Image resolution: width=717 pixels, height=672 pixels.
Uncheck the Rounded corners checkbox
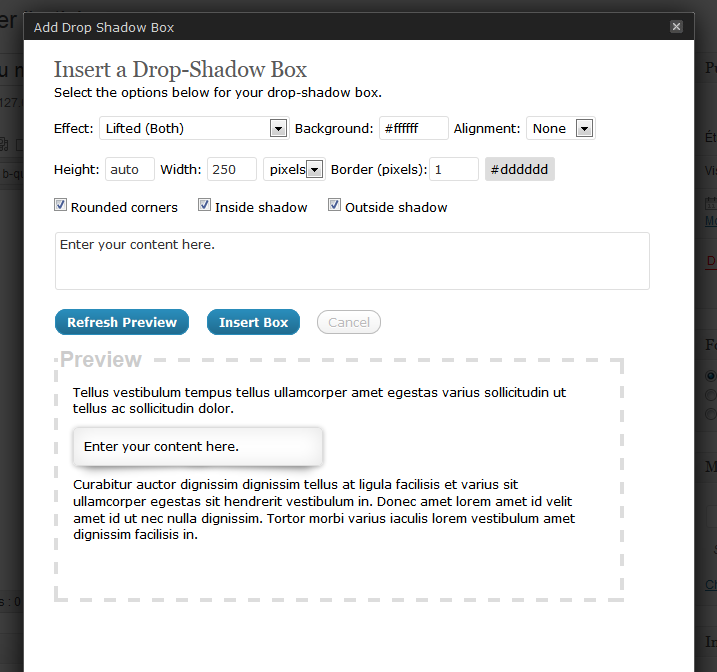(60, 205)
